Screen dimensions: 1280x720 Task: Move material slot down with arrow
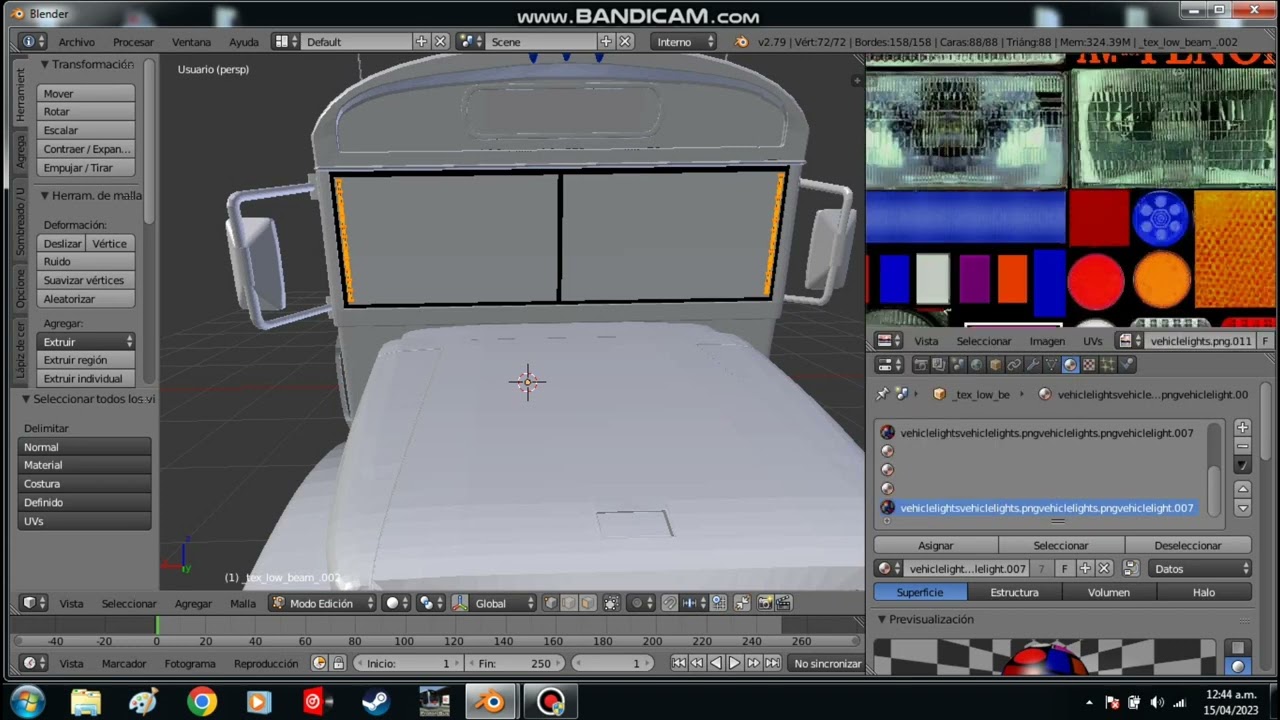pyautogui.click(x=1242, y=508)
